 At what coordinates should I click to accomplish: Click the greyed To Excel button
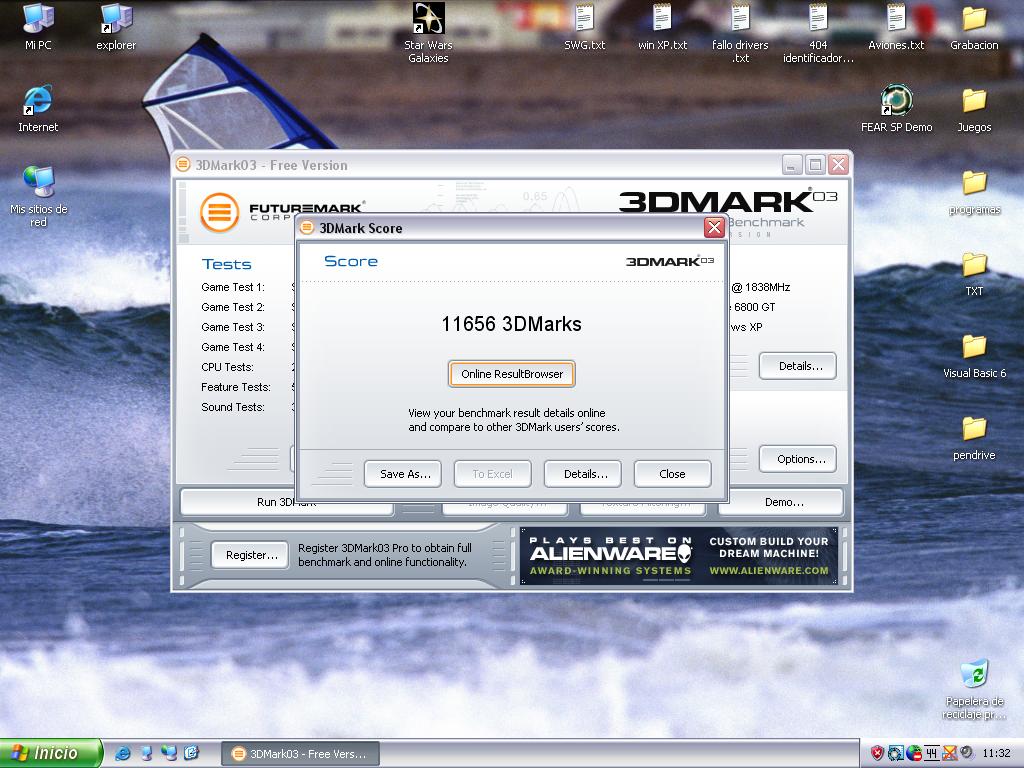click(x=493, y=474)
